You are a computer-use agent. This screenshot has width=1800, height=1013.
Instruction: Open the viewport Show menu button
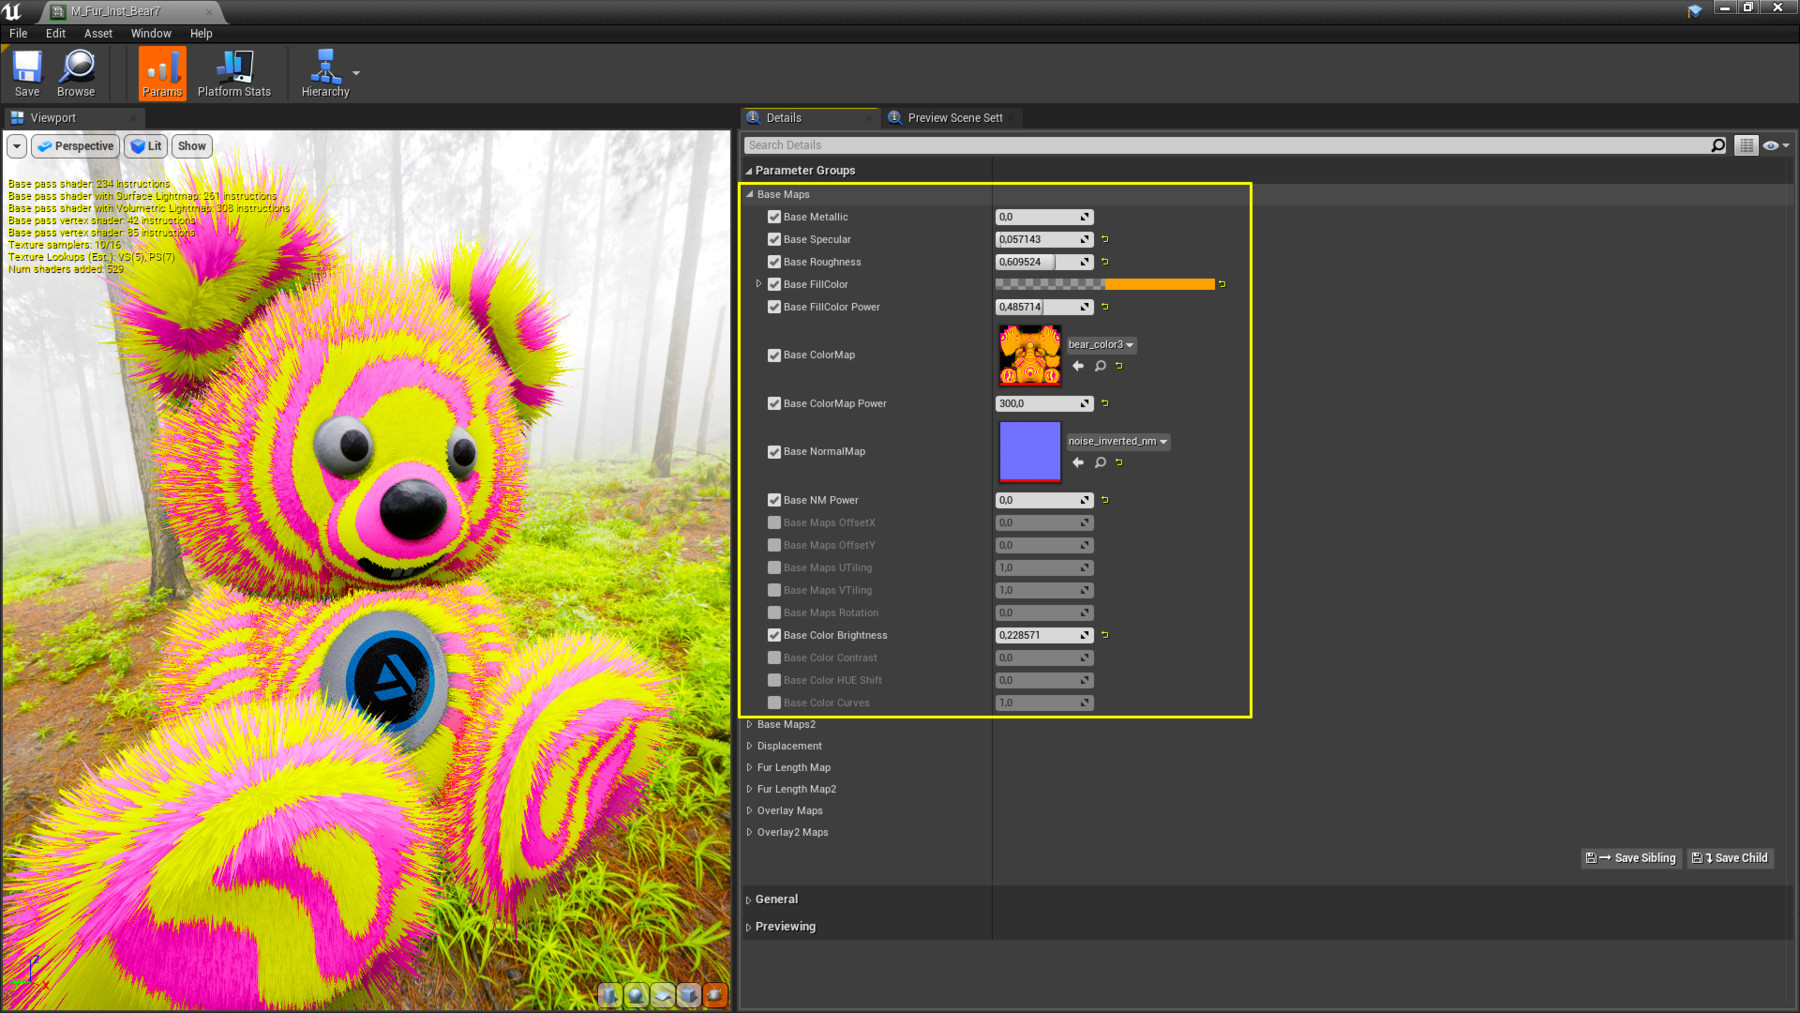(x=191, y=146)
